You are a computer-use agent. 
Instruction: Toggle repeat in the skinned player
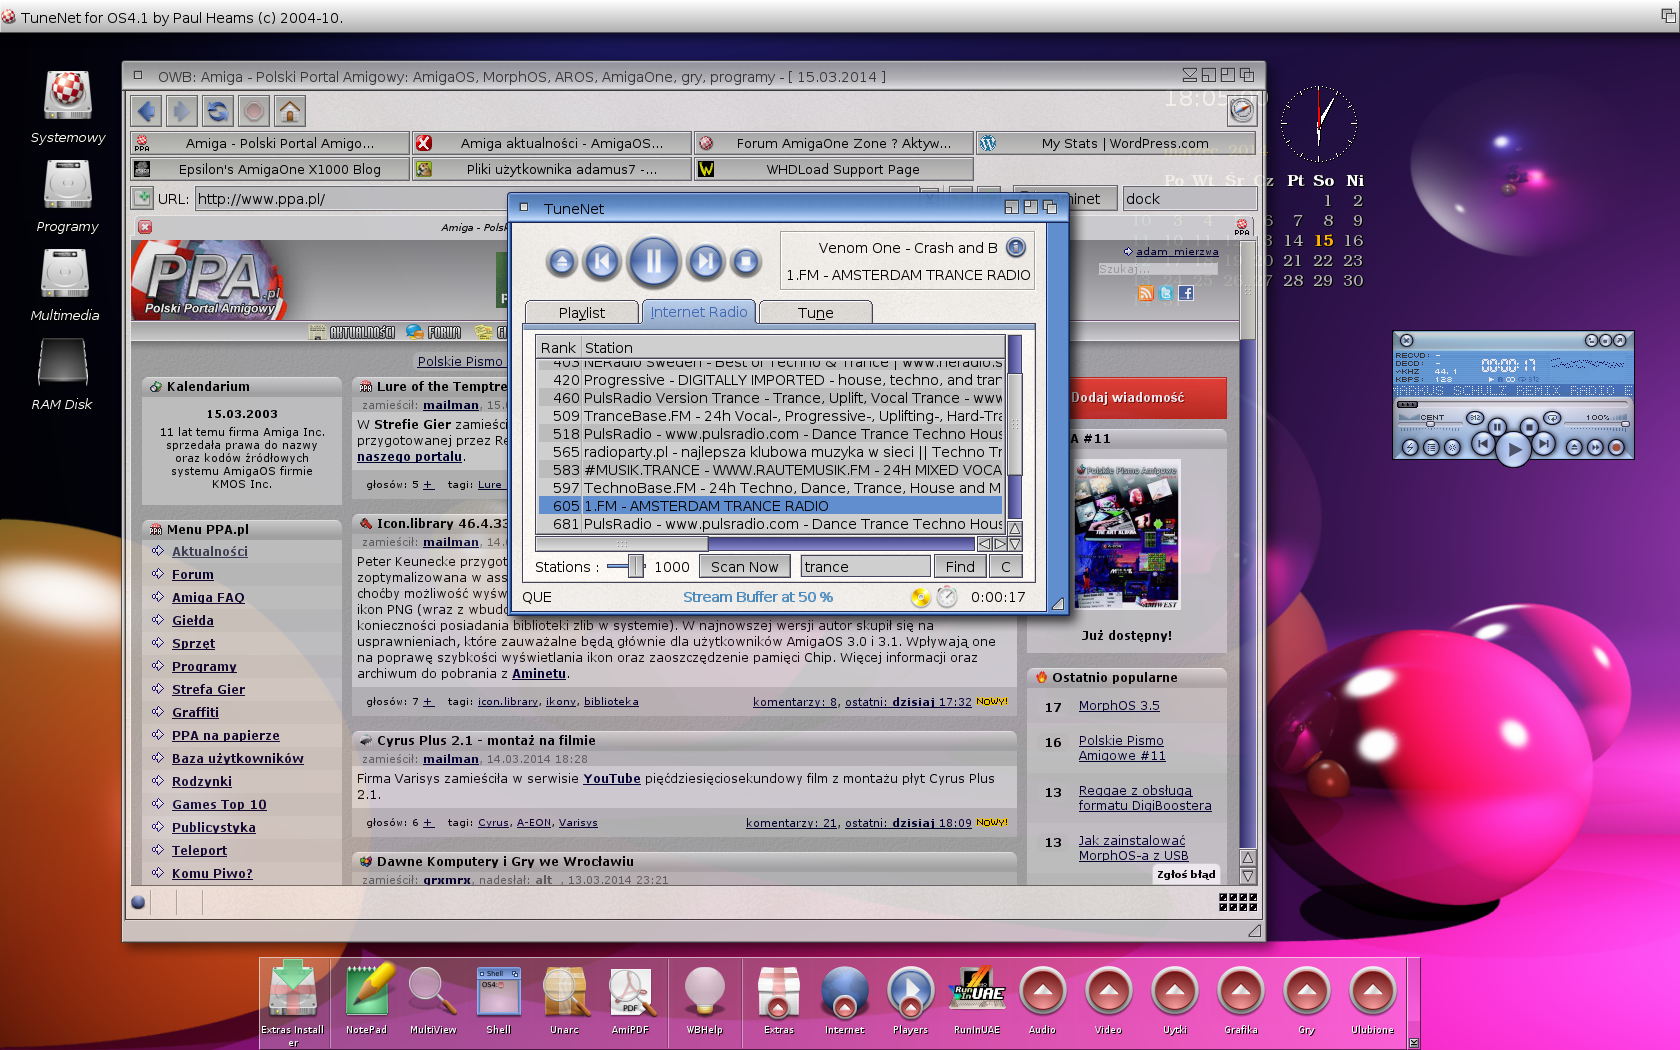click(1552, 418)
